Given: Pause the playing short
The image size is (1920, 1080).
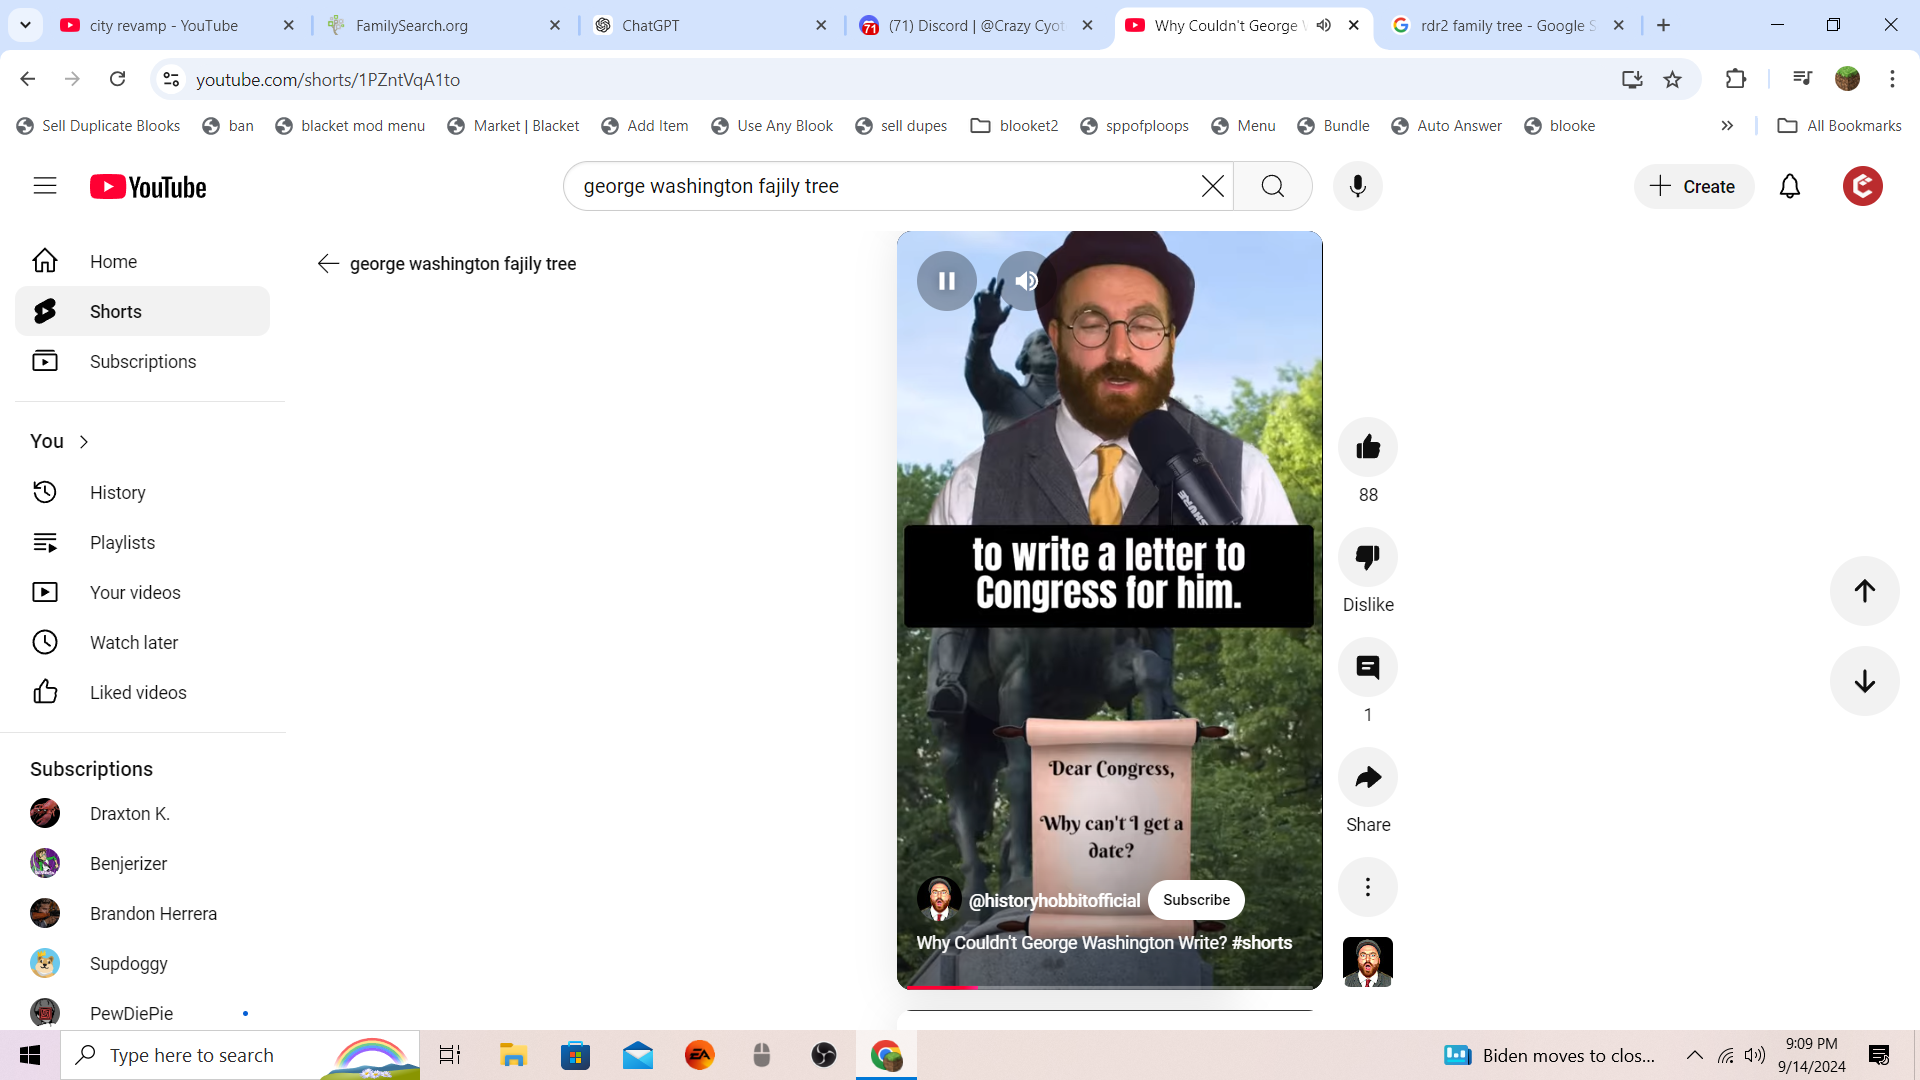Looking at the screenshot, I should coord(946,281).
